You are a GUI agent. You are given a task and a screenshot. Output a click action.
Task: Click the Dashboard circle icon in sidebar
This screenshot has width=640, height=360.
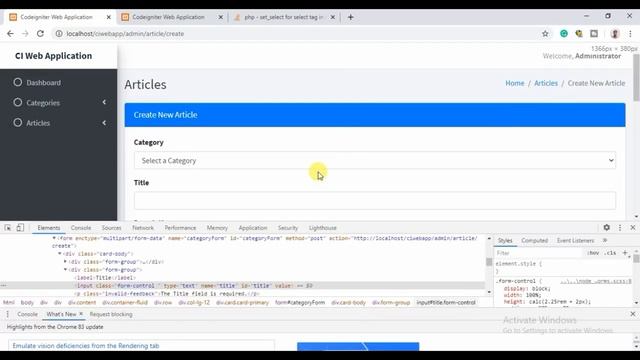18,82
